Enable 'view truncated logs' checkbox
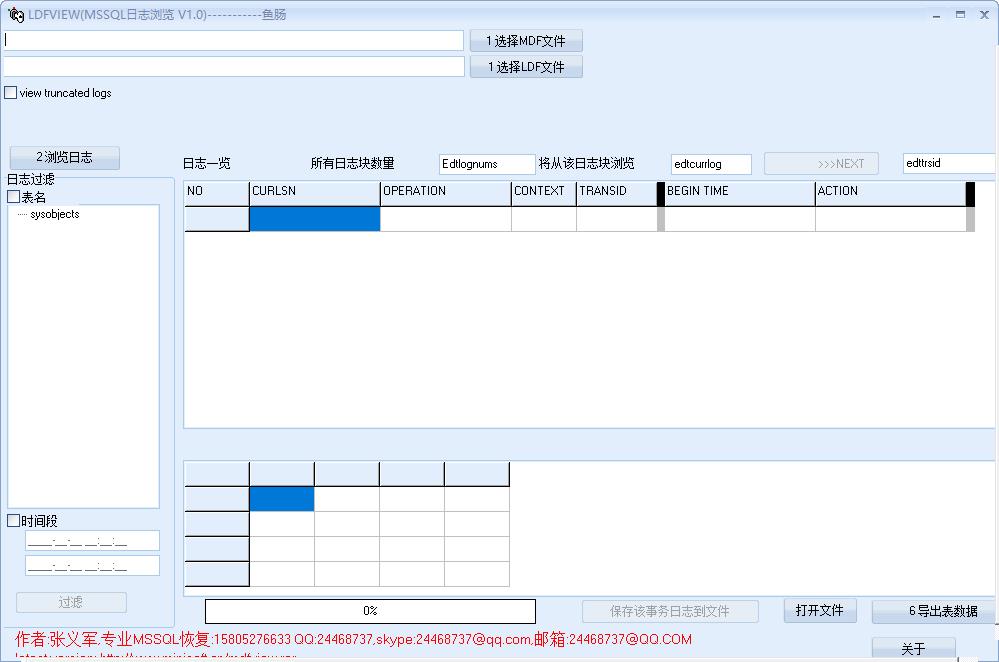 point(11,93)
